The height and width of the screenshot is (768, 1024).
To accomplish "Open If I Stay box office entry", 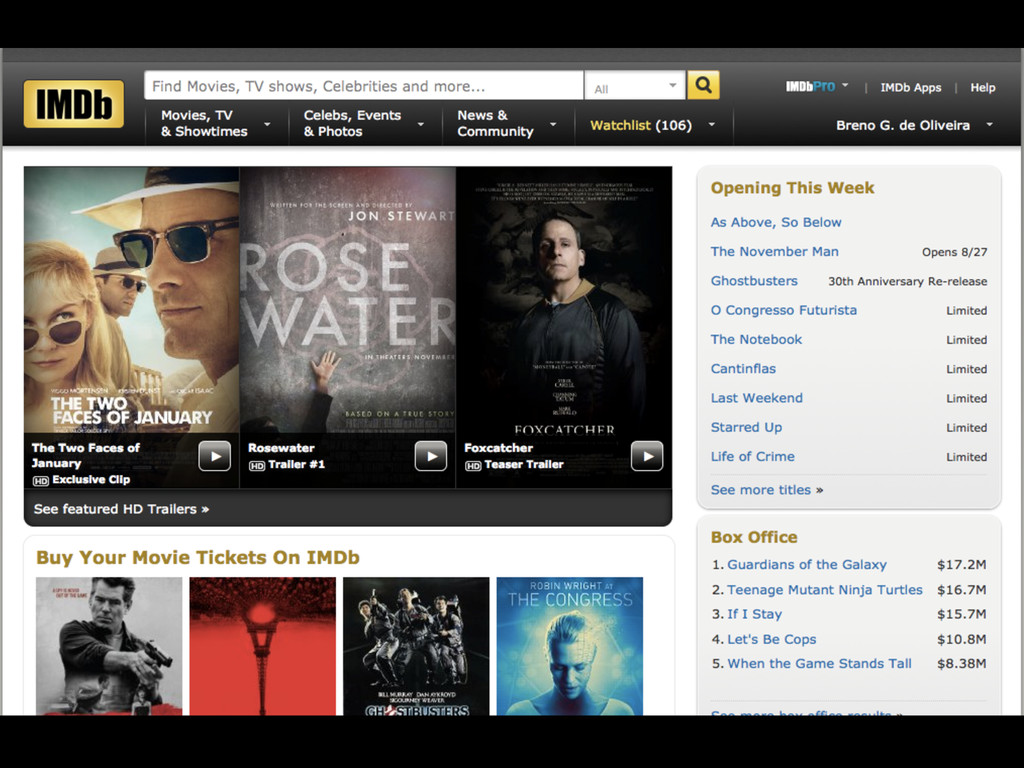I will pyautogui.click(x=754, y=614).
